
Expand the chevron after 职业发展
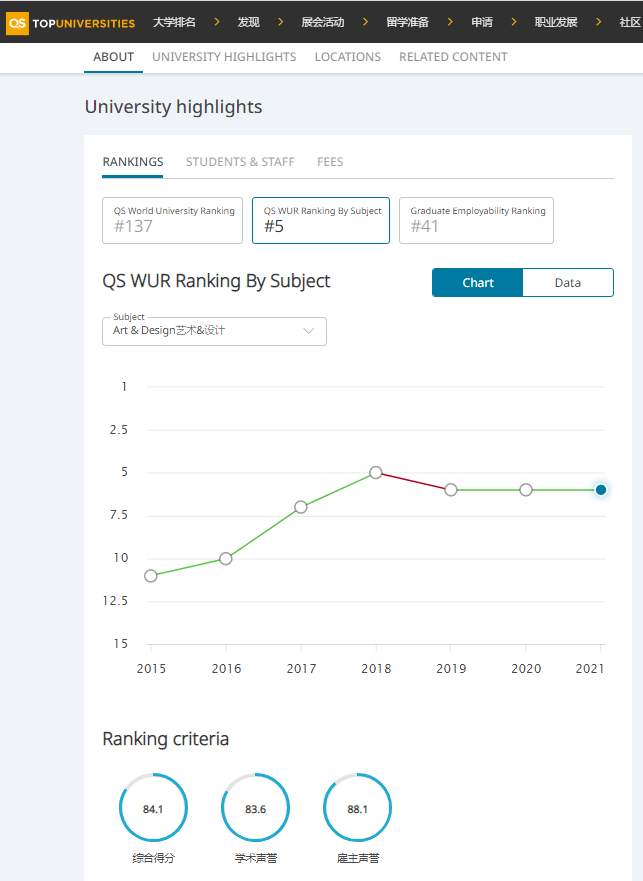pyautogui.click(x=599, y=22)
